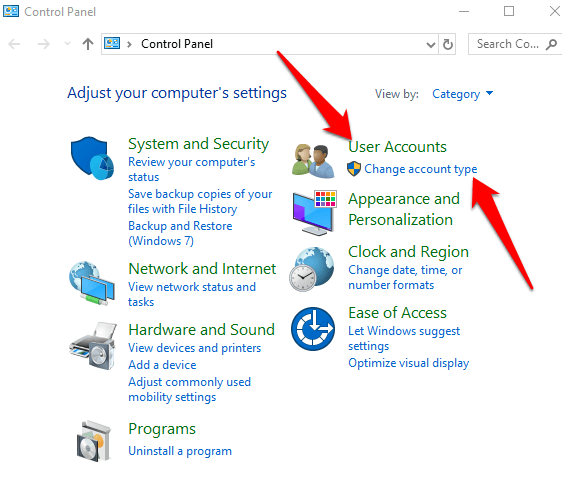Click the Ease of Access icon

tap(313, 329)
